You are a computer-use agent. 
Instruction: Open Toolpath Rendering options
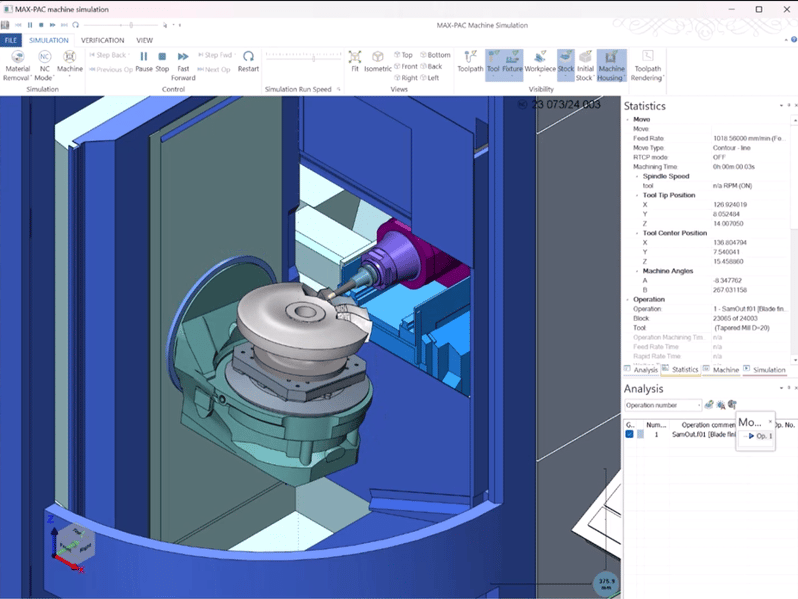tap(647, 66)
